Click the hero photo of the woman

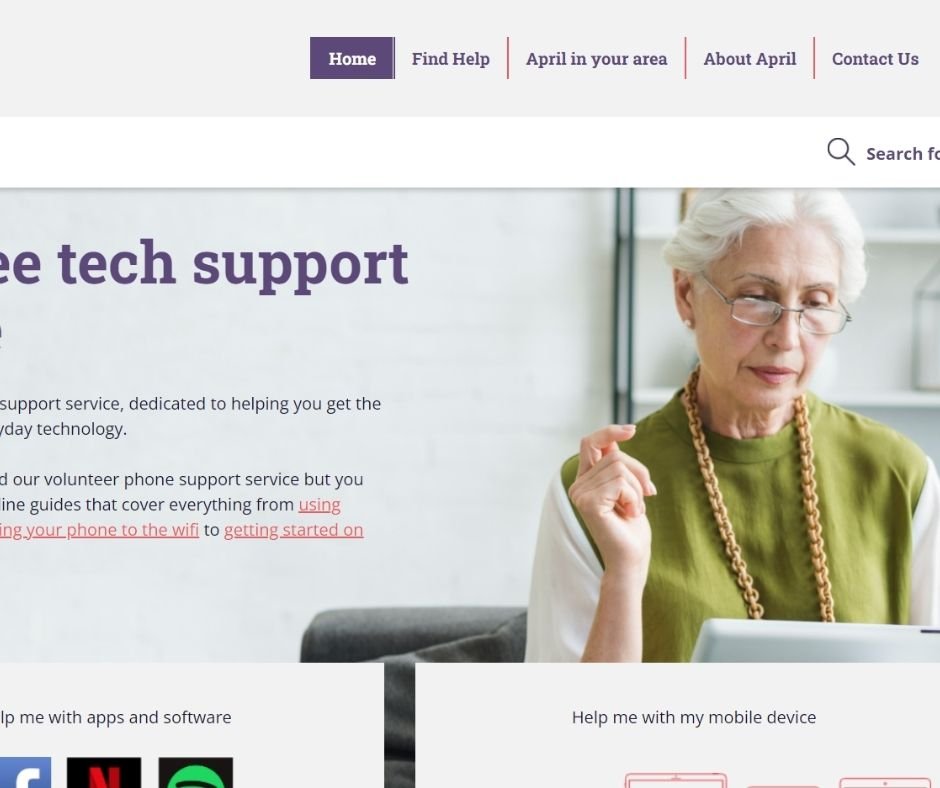tap(731, 426)
